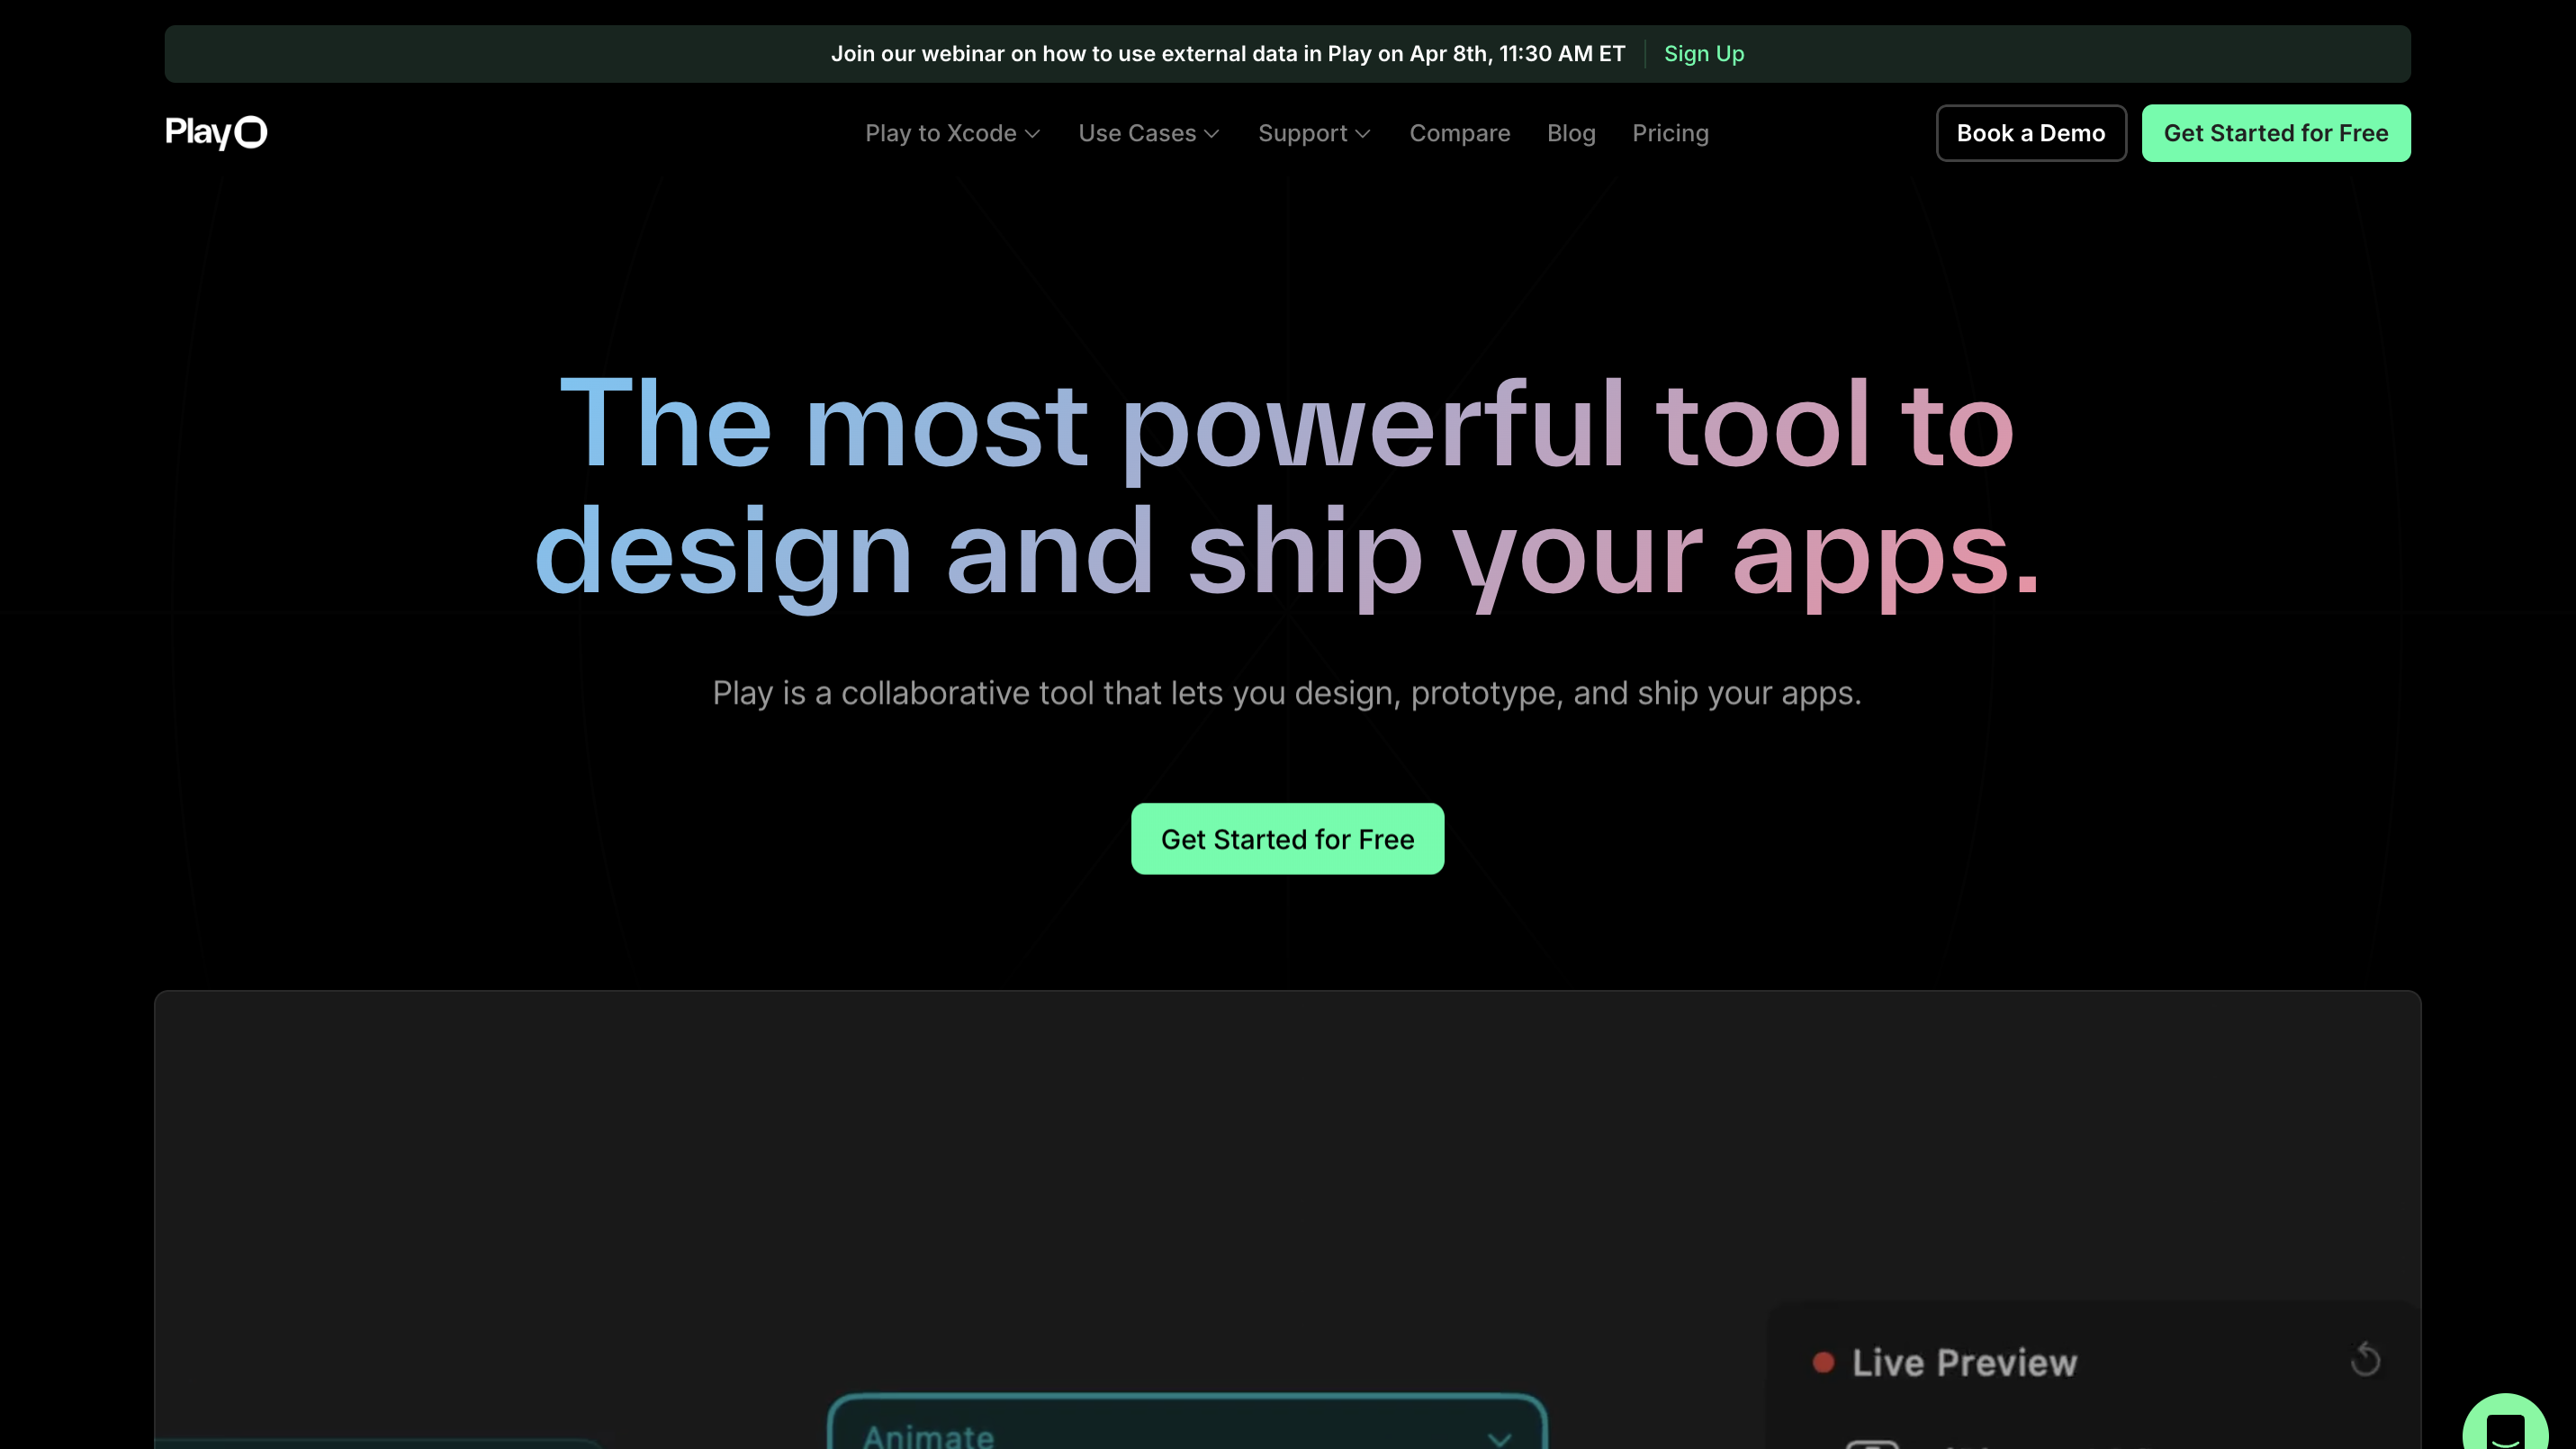Click the Live Preview reset arrow icon
2576x1449 pixels.
point(2366,1359)
